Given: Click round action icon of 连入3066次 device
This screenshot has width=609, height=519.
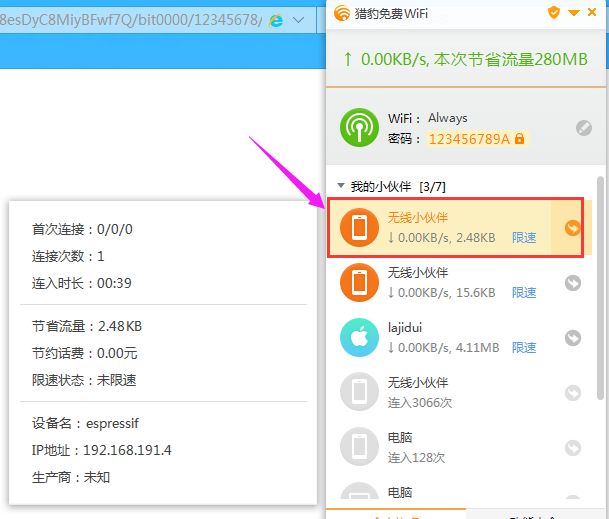Looking at the screenshot, I should (x=572, y=393).
